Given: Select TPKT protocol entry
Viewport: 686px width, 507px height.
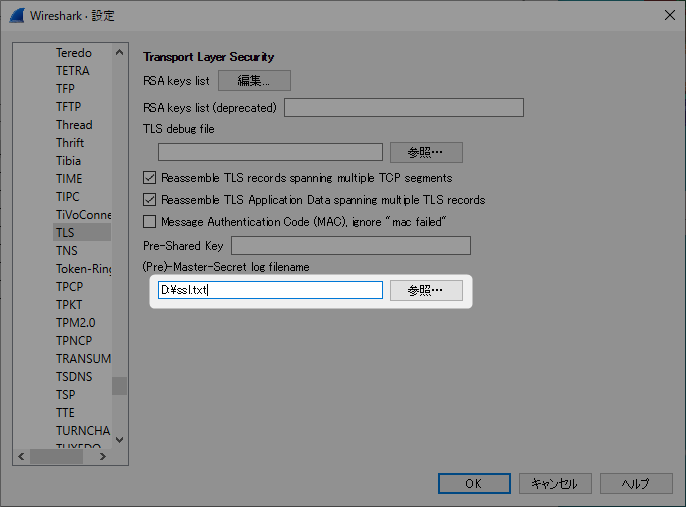Looking at the screenshot, I should (x=69, y=304).
